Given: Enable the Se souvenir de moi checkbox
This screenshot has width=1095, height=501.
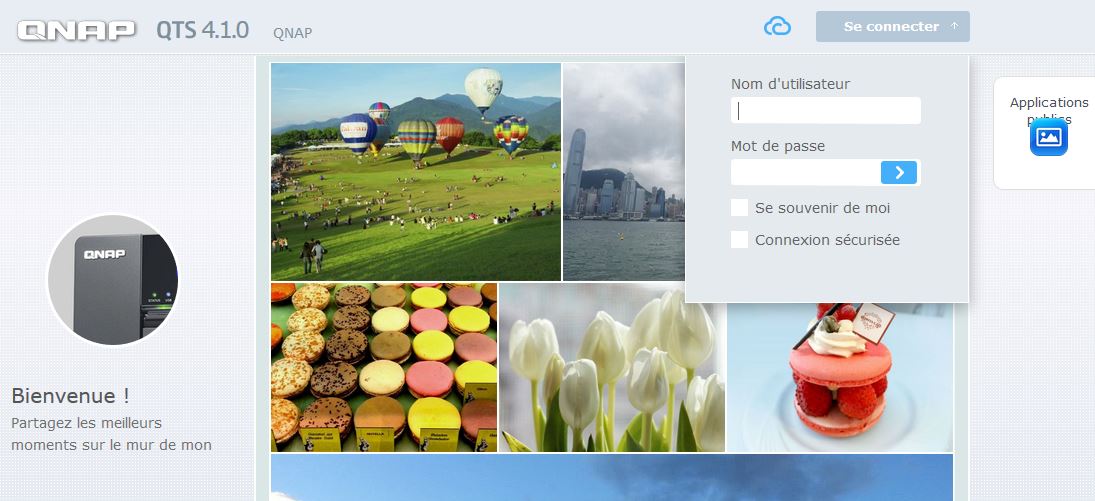Looking at the screenshot, I should coord(740,208).
